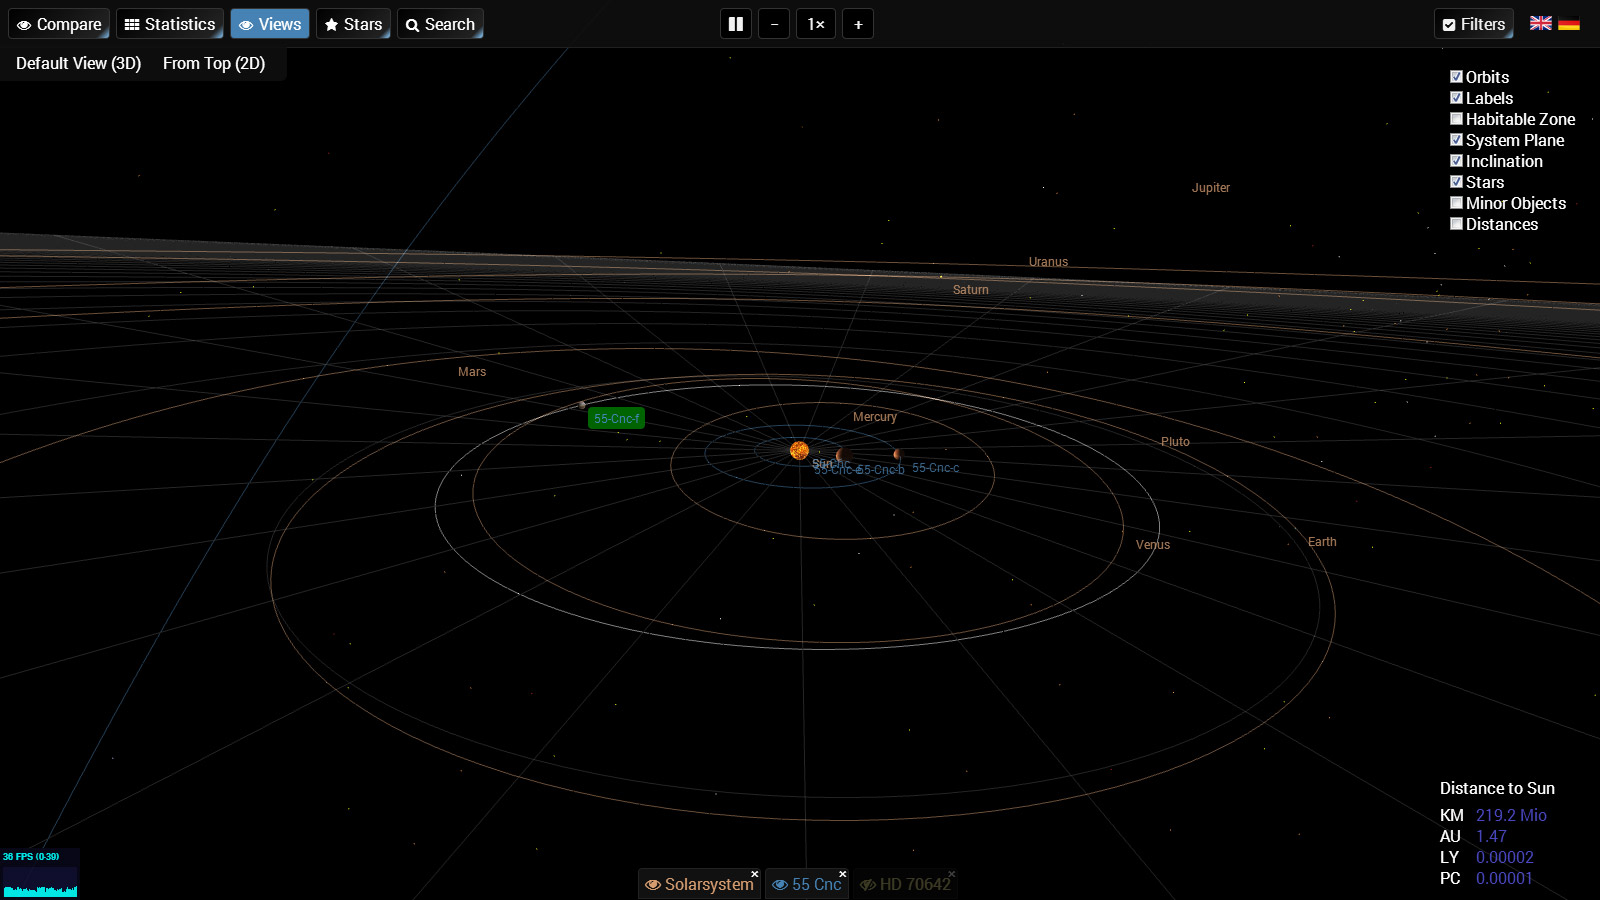Image resolution: width=1600 pixels, height=900 pixels.
Task: Open the Views menu
Action: coord(270,24)
